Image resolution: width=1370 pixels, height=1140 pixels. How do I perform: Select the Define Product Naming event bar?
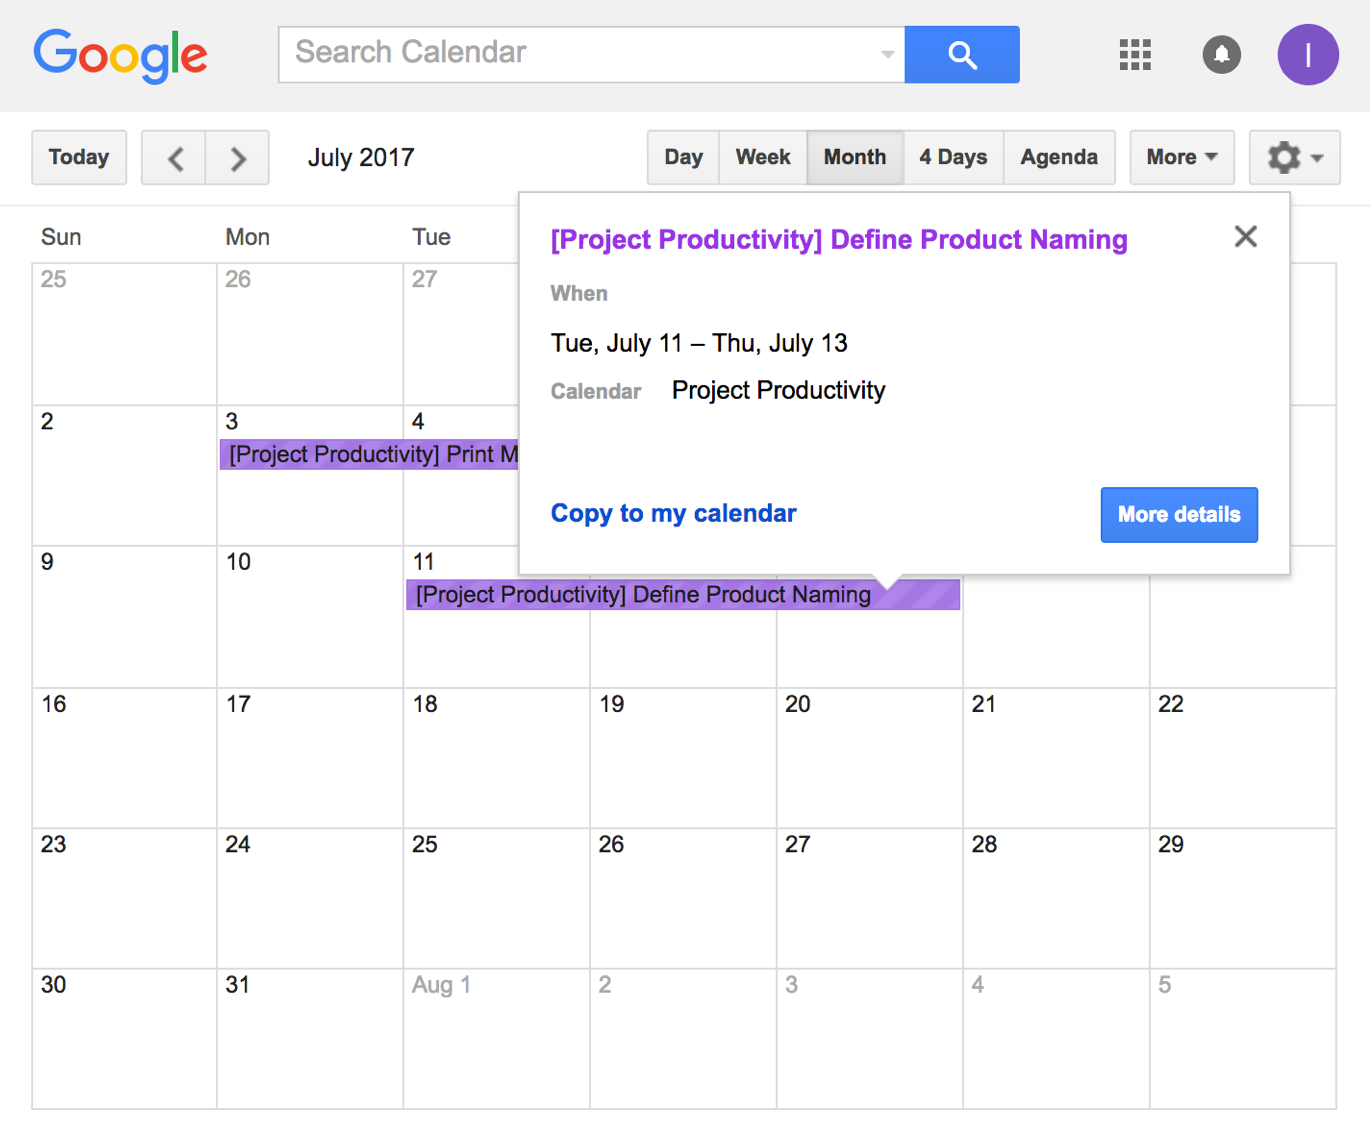coord(682,595)
